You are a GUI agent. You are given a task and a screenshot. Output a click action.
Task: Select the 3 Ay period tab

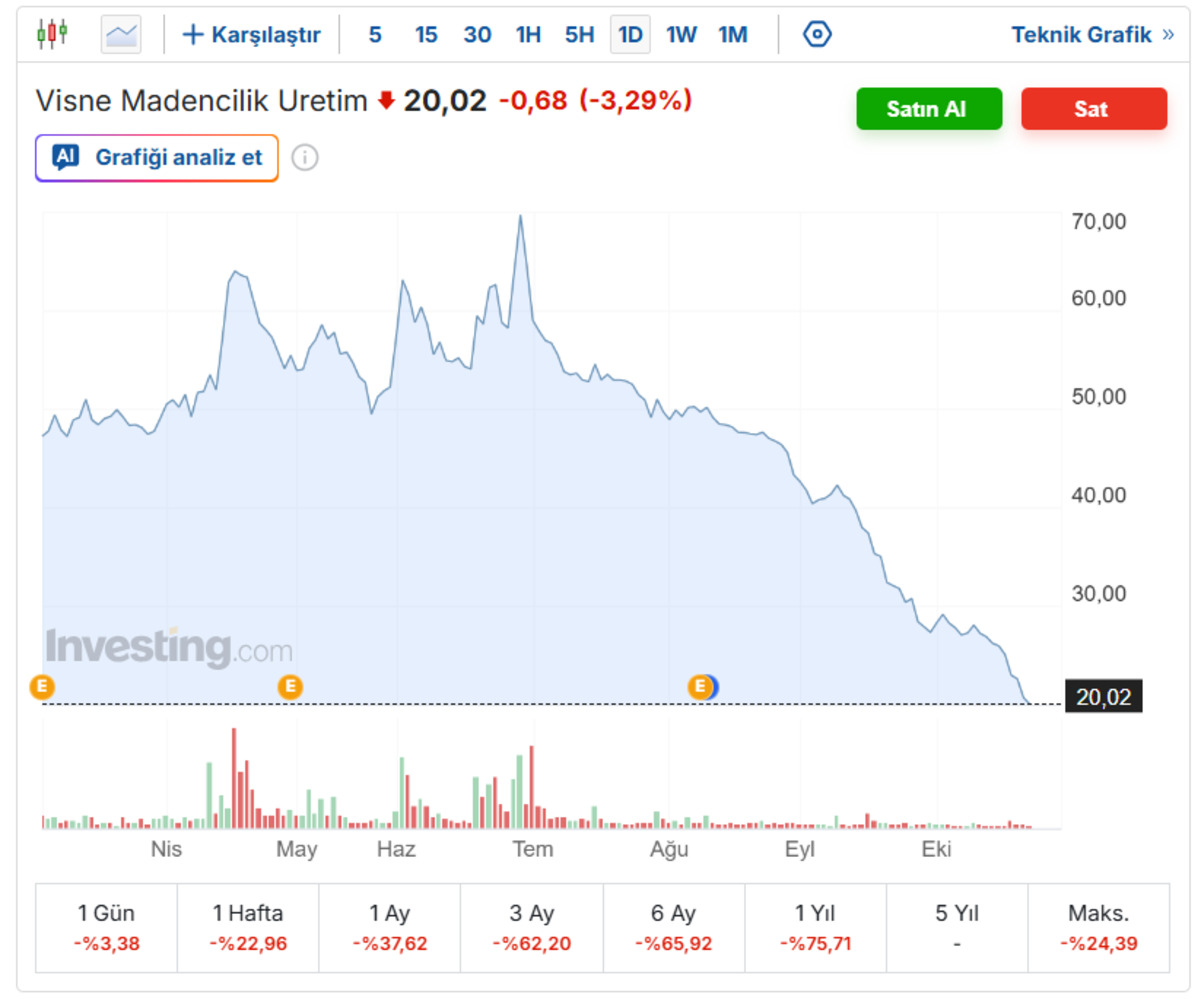tap(531, 927)
